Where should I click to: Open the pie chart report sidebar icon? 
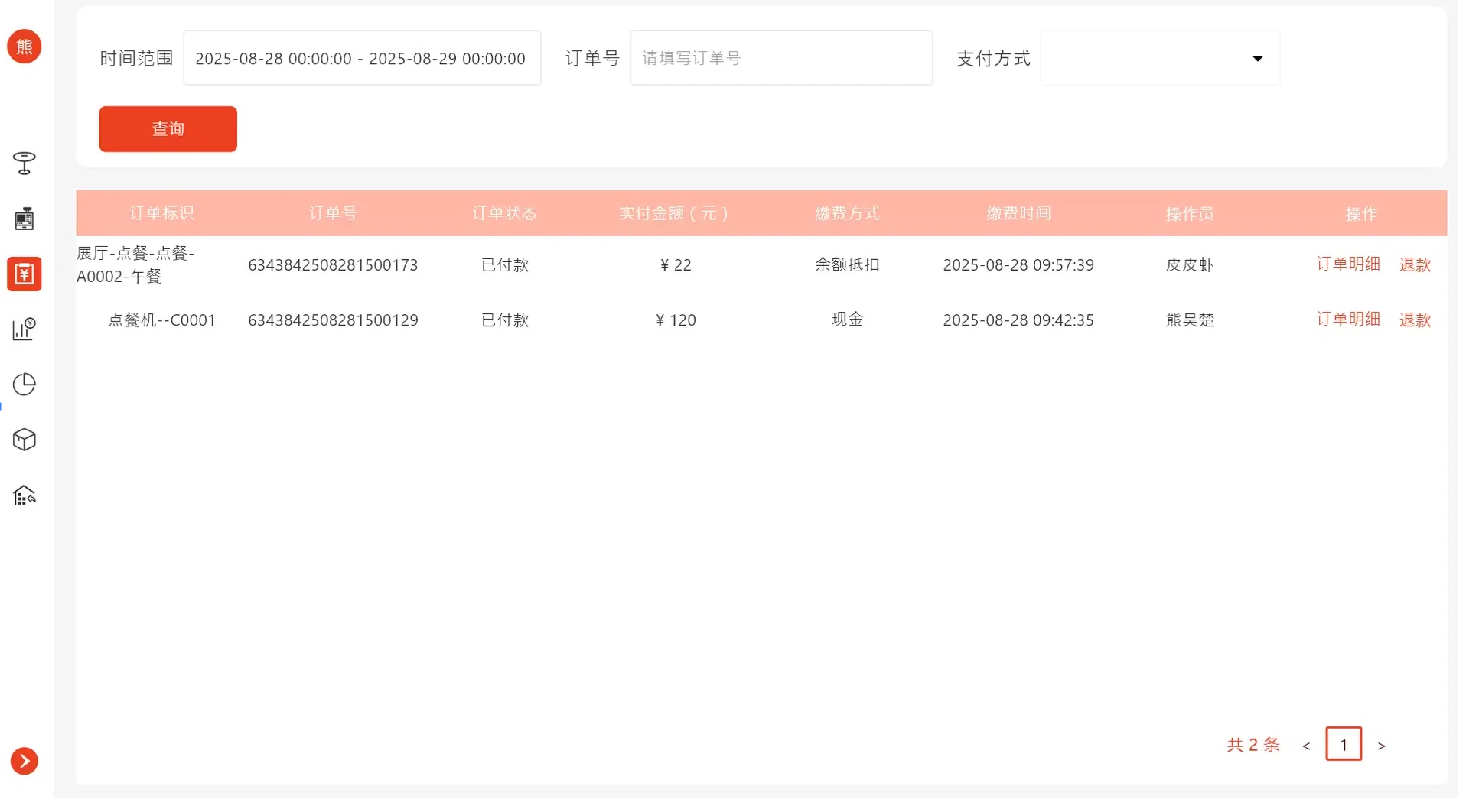pyautogui.click(x=24, y=384)
